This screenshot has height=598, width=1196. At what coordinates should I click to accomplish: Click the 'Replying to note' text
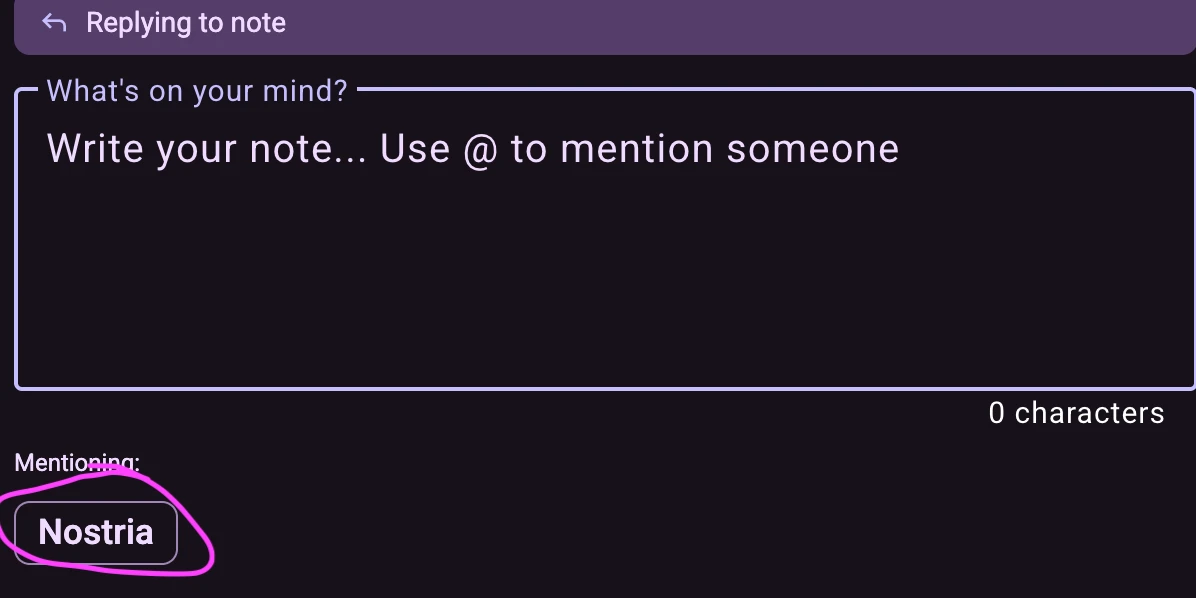[x=186, y=23]
